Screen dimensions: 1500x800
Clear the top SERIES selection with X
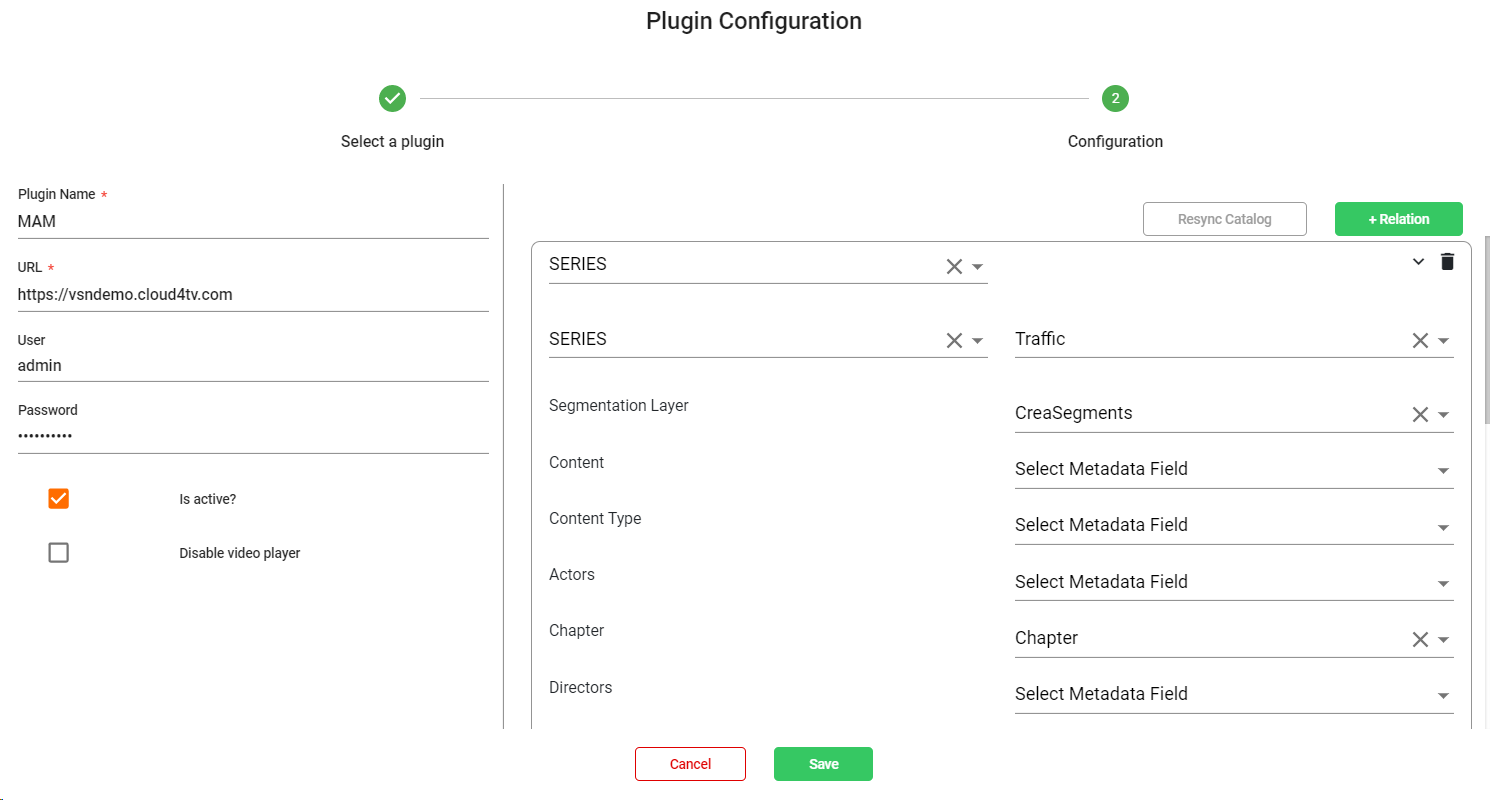point(953,267)
